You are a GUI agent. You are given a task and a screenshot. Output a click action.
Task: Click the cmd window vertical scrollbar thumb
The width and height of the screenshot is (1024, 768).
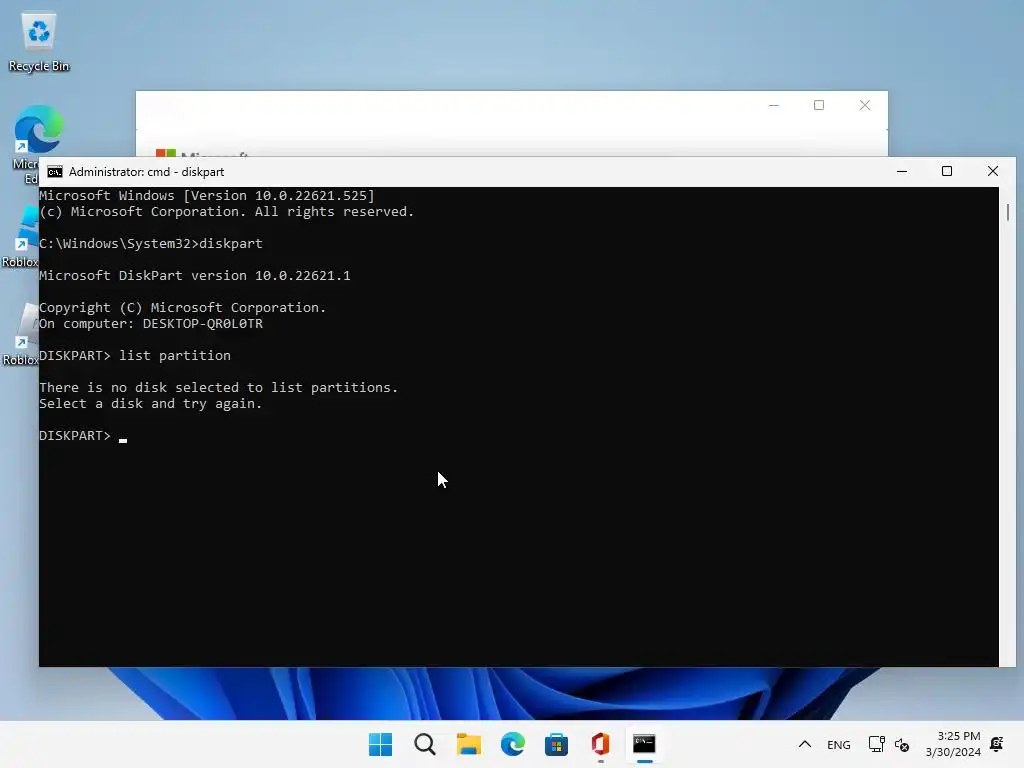[1008, 212]
